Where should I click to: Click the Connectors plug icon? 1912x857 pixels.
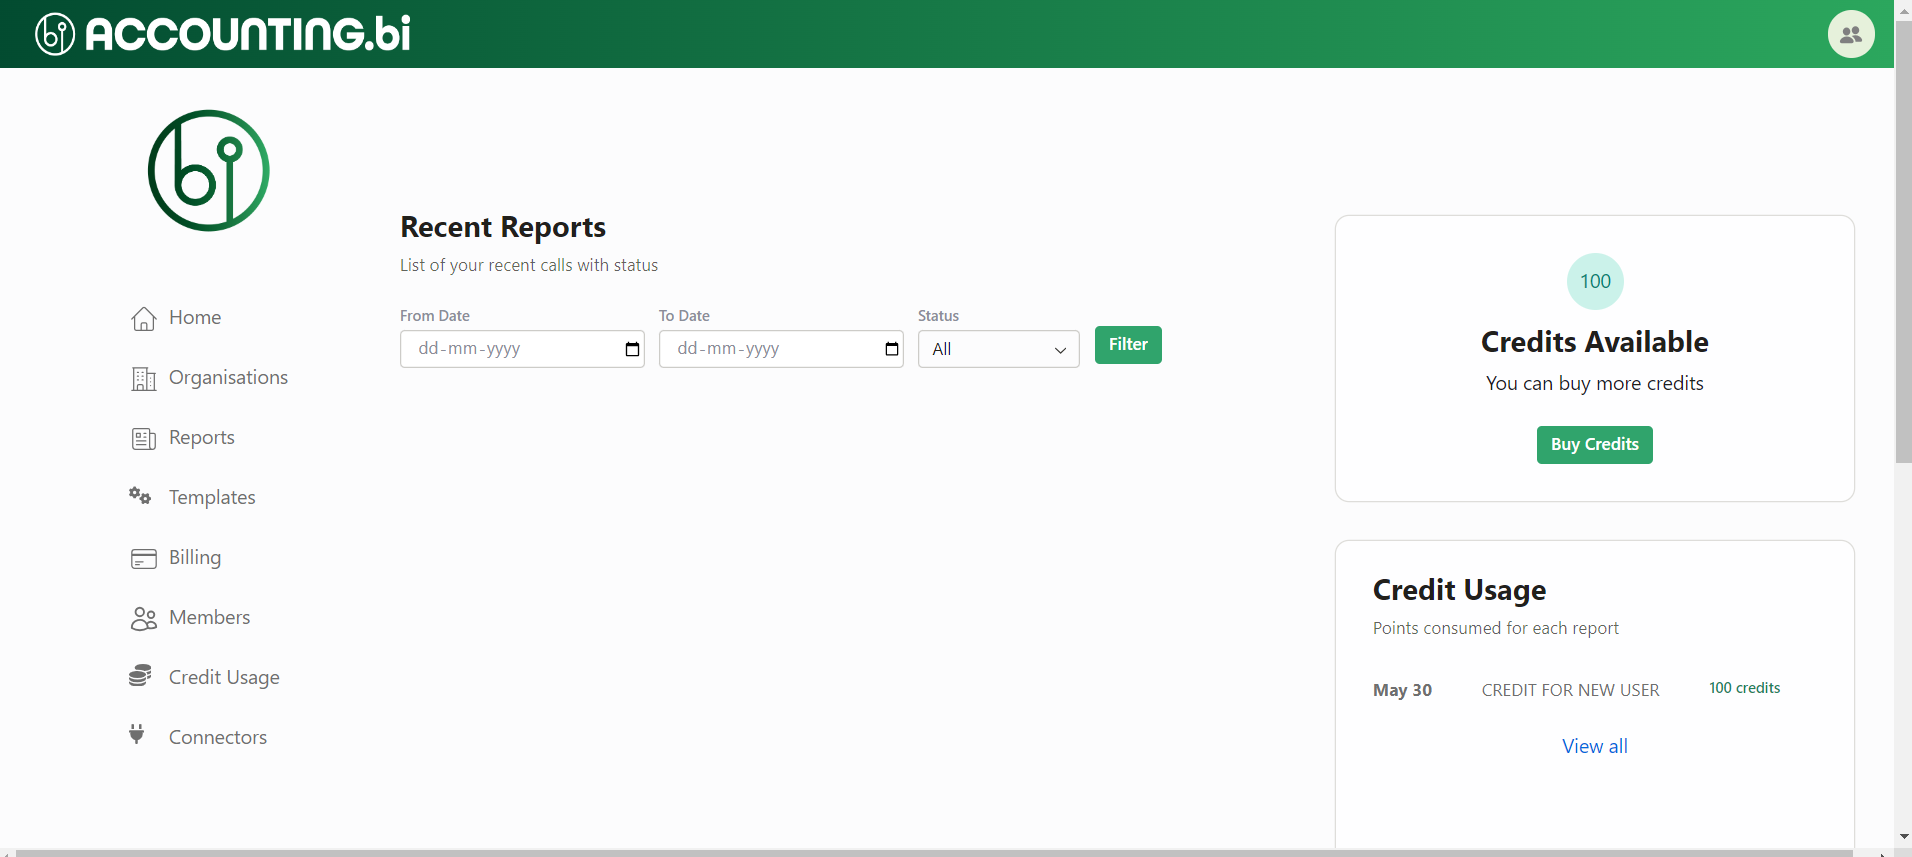(x=137, y=735)
